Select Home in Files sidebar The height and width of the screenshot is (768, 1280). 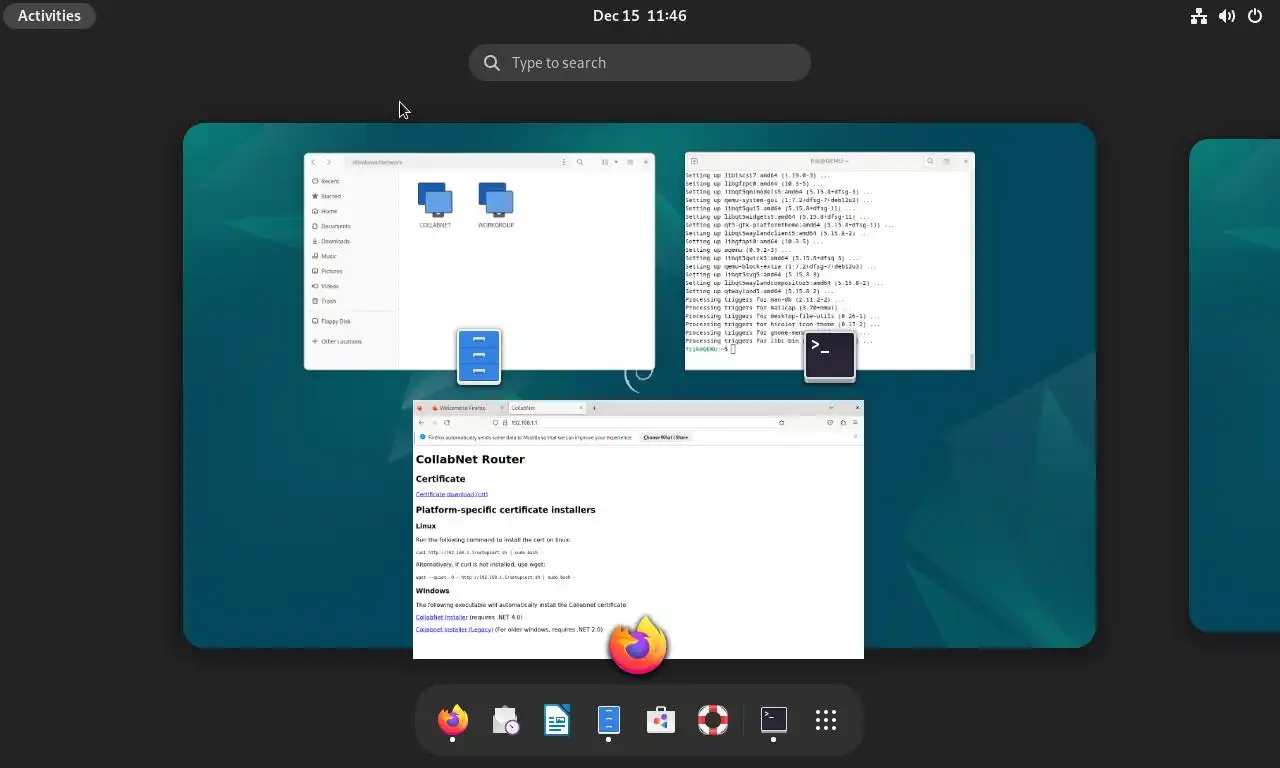351,211
